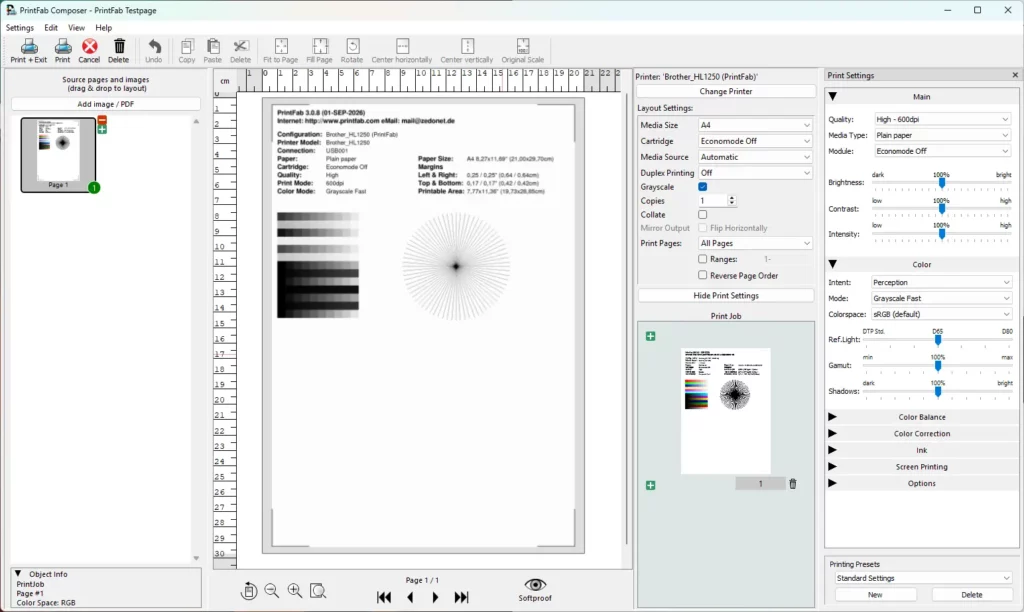Click the Copy toolbar icon
The image size is (1024, 612).
tap(187, 46)
